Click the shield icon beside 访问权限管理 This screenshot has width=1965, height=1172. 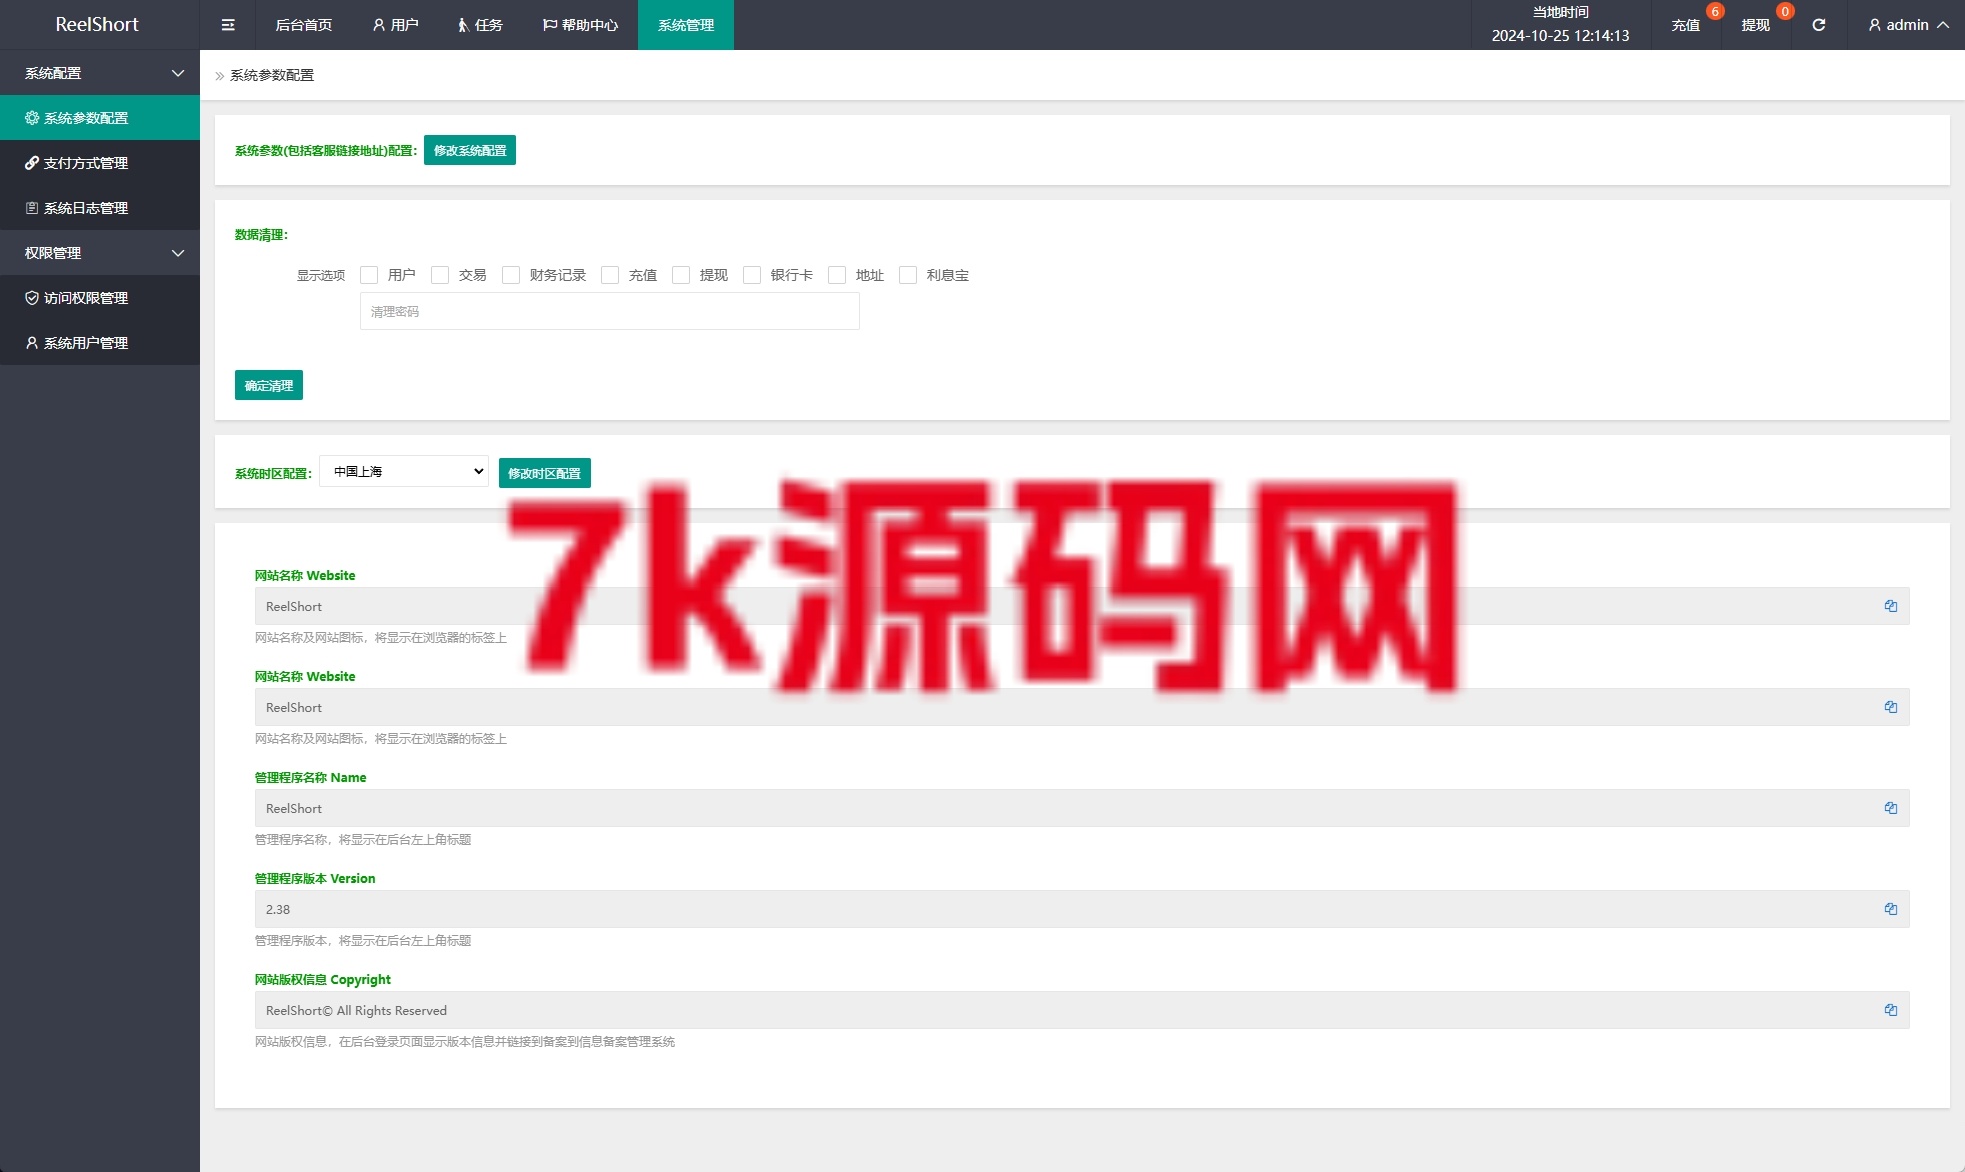pyautogui.click(x=32, y=298)
